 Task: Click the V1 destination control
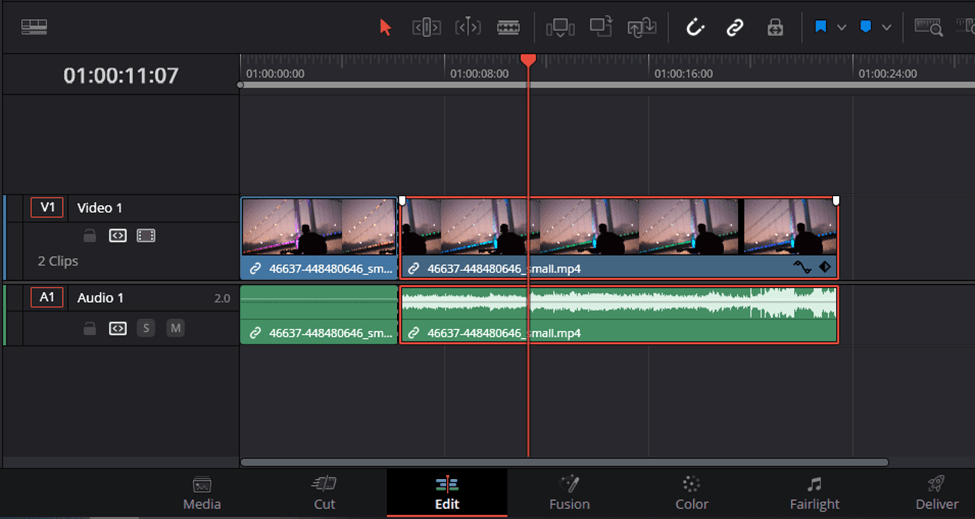pyautogui.click(x=47, y=208)
